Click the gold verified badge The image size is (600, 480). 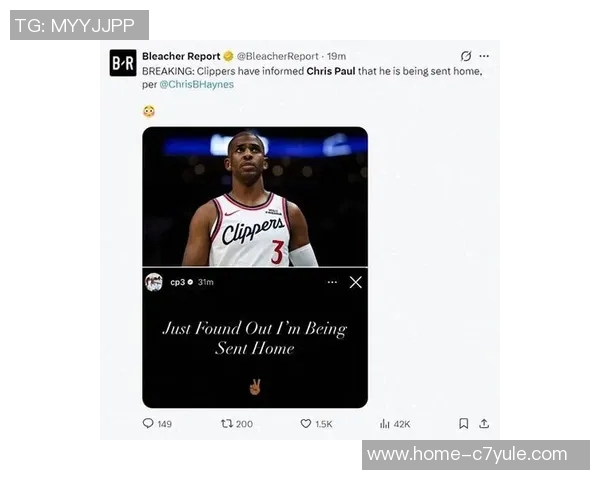tap(228, 56)
